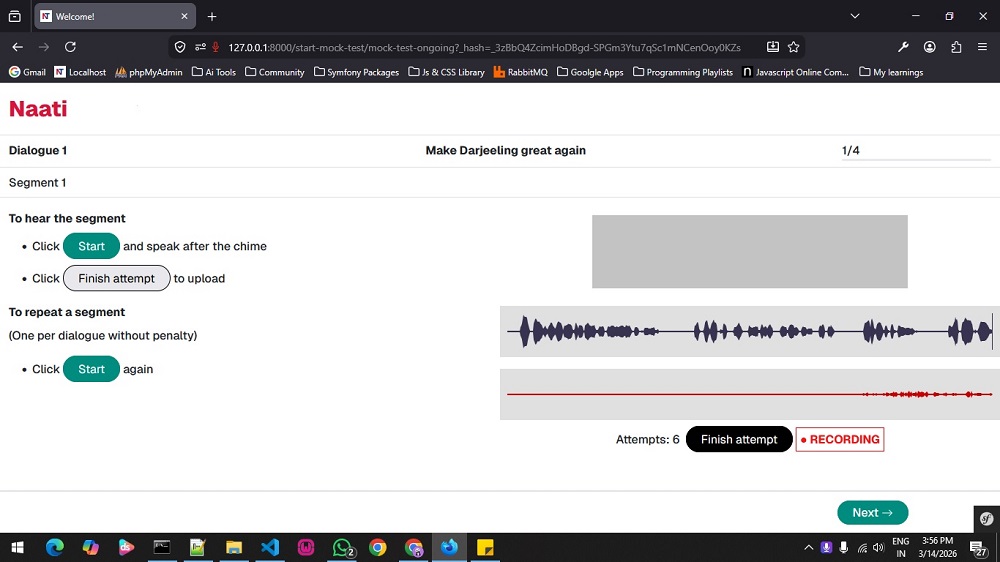Image resolution: width=1000 pixels, height=562 pixels.
Task: Open the Gmail bookmark
Action: pos(27,72)
